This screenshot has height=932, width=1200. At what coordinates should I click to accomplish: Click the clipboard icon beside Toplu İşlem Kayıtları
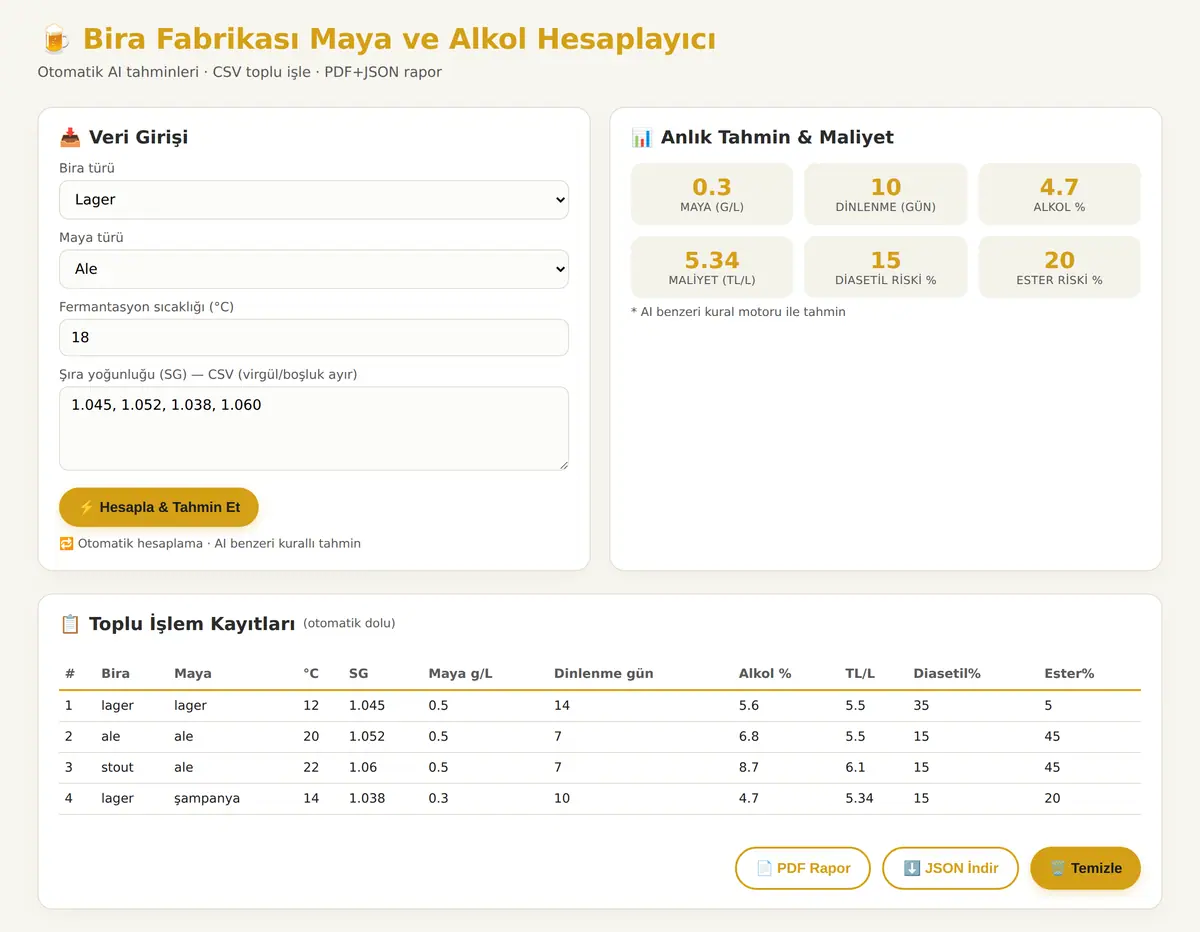pos(70,624)
